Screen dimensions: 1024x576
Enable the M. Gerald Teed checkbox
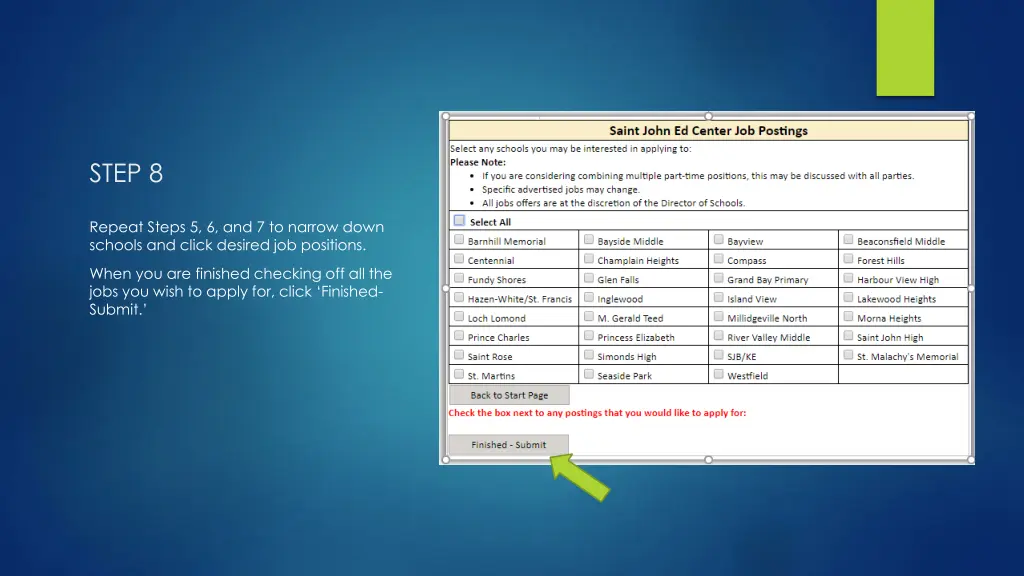(589, 317)
